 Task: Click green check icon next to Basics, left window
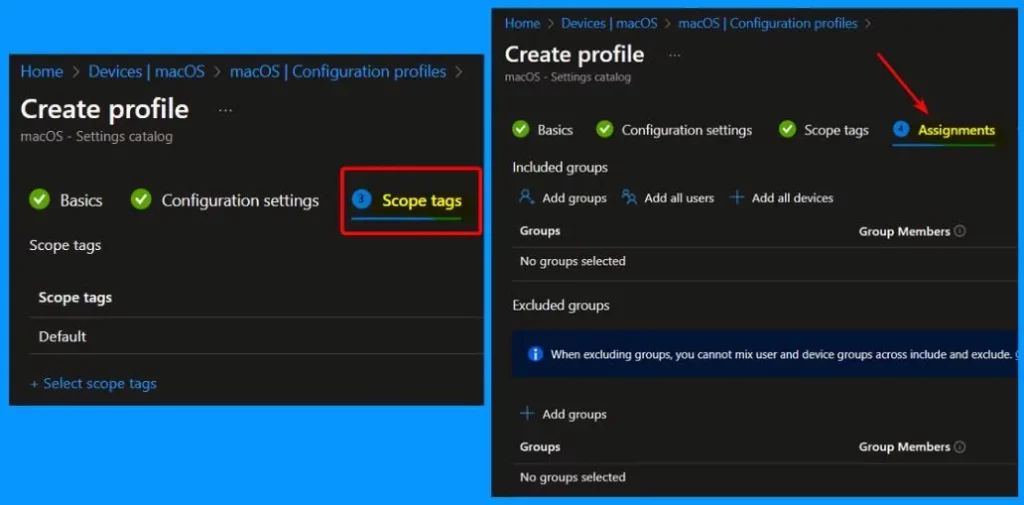40,199
